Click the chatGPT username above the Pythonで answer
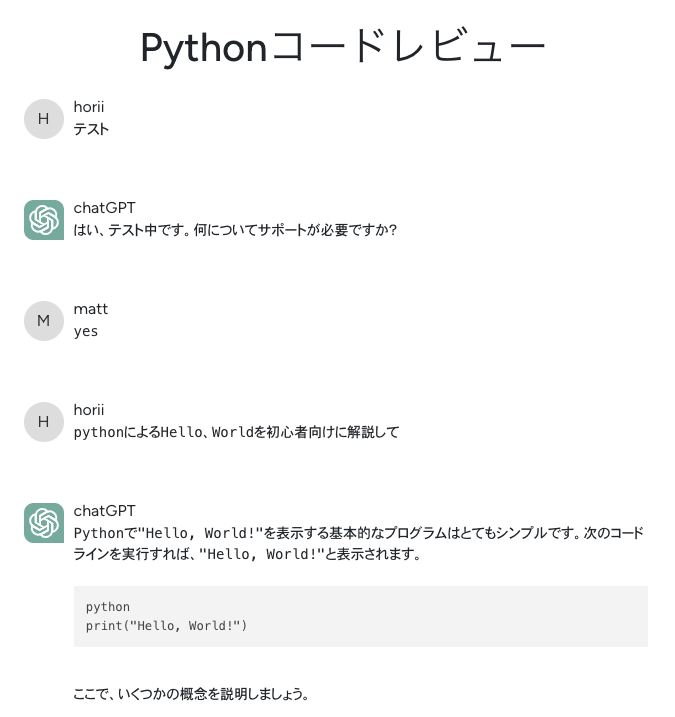Image resolution: width=675 pixels, height=717 pixels. (104, 511)
